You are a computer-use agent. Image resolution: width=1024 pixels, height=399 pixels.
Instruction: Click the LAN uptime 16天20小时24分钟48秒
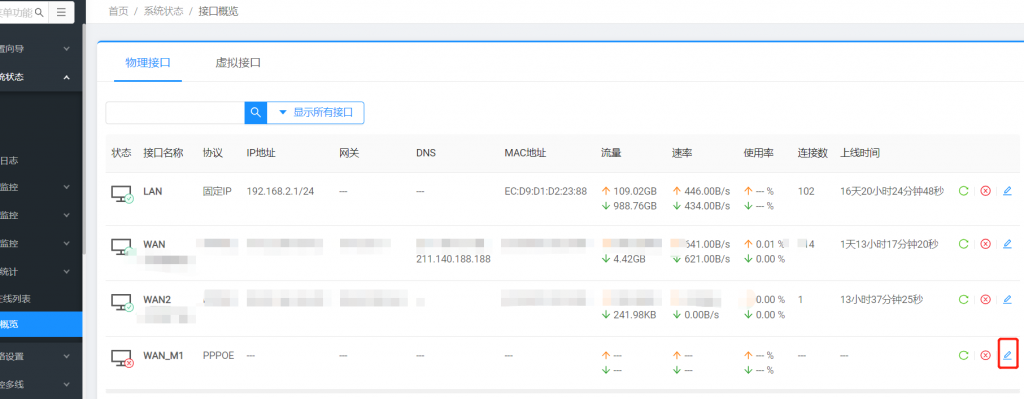892,191
